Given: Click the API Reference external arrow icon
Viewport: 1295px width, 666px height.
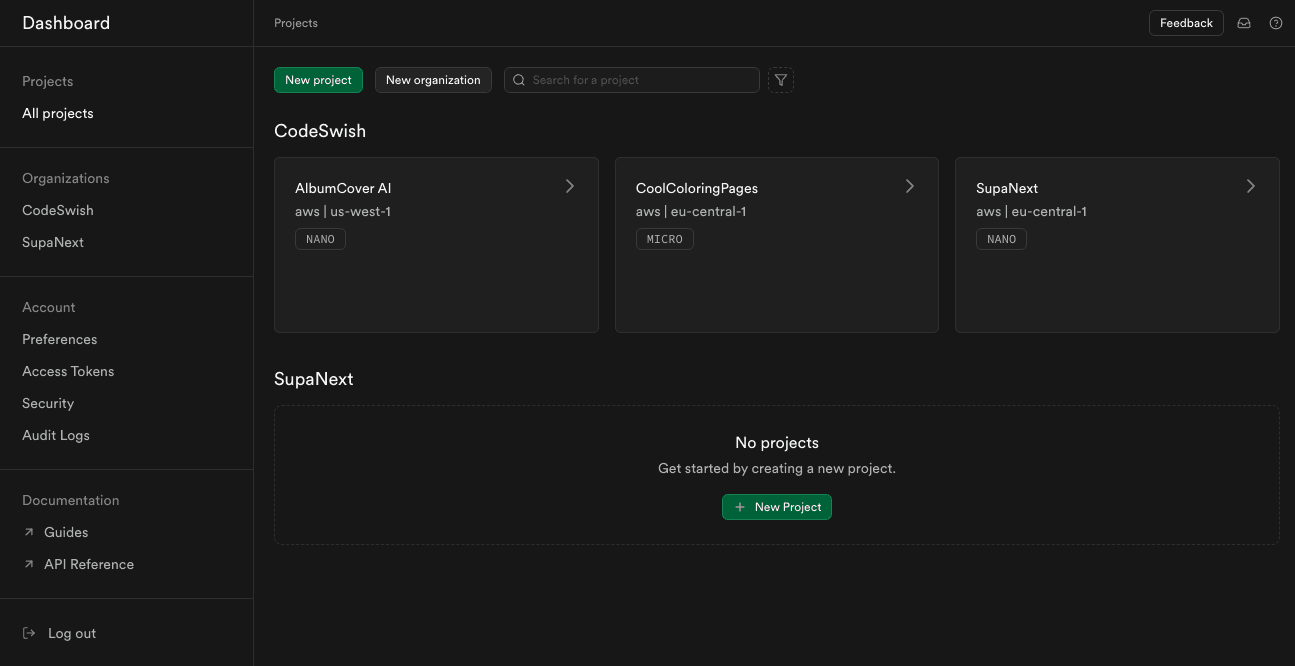Looking at the screenshot, I should click(29, 564).
